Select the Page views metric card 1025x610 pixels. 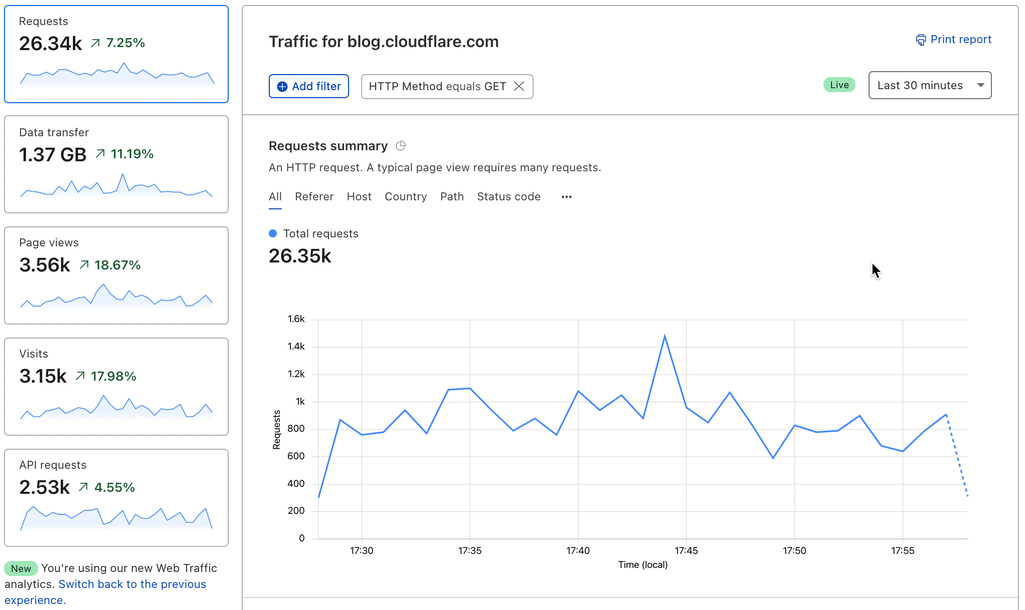pos(116,275)
